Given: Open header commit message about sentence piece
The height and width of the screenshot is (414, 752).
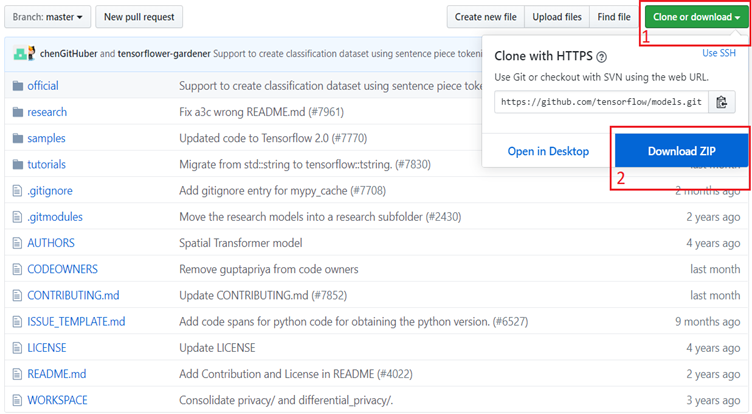Looking at the screenshot, I should (347, 54).
